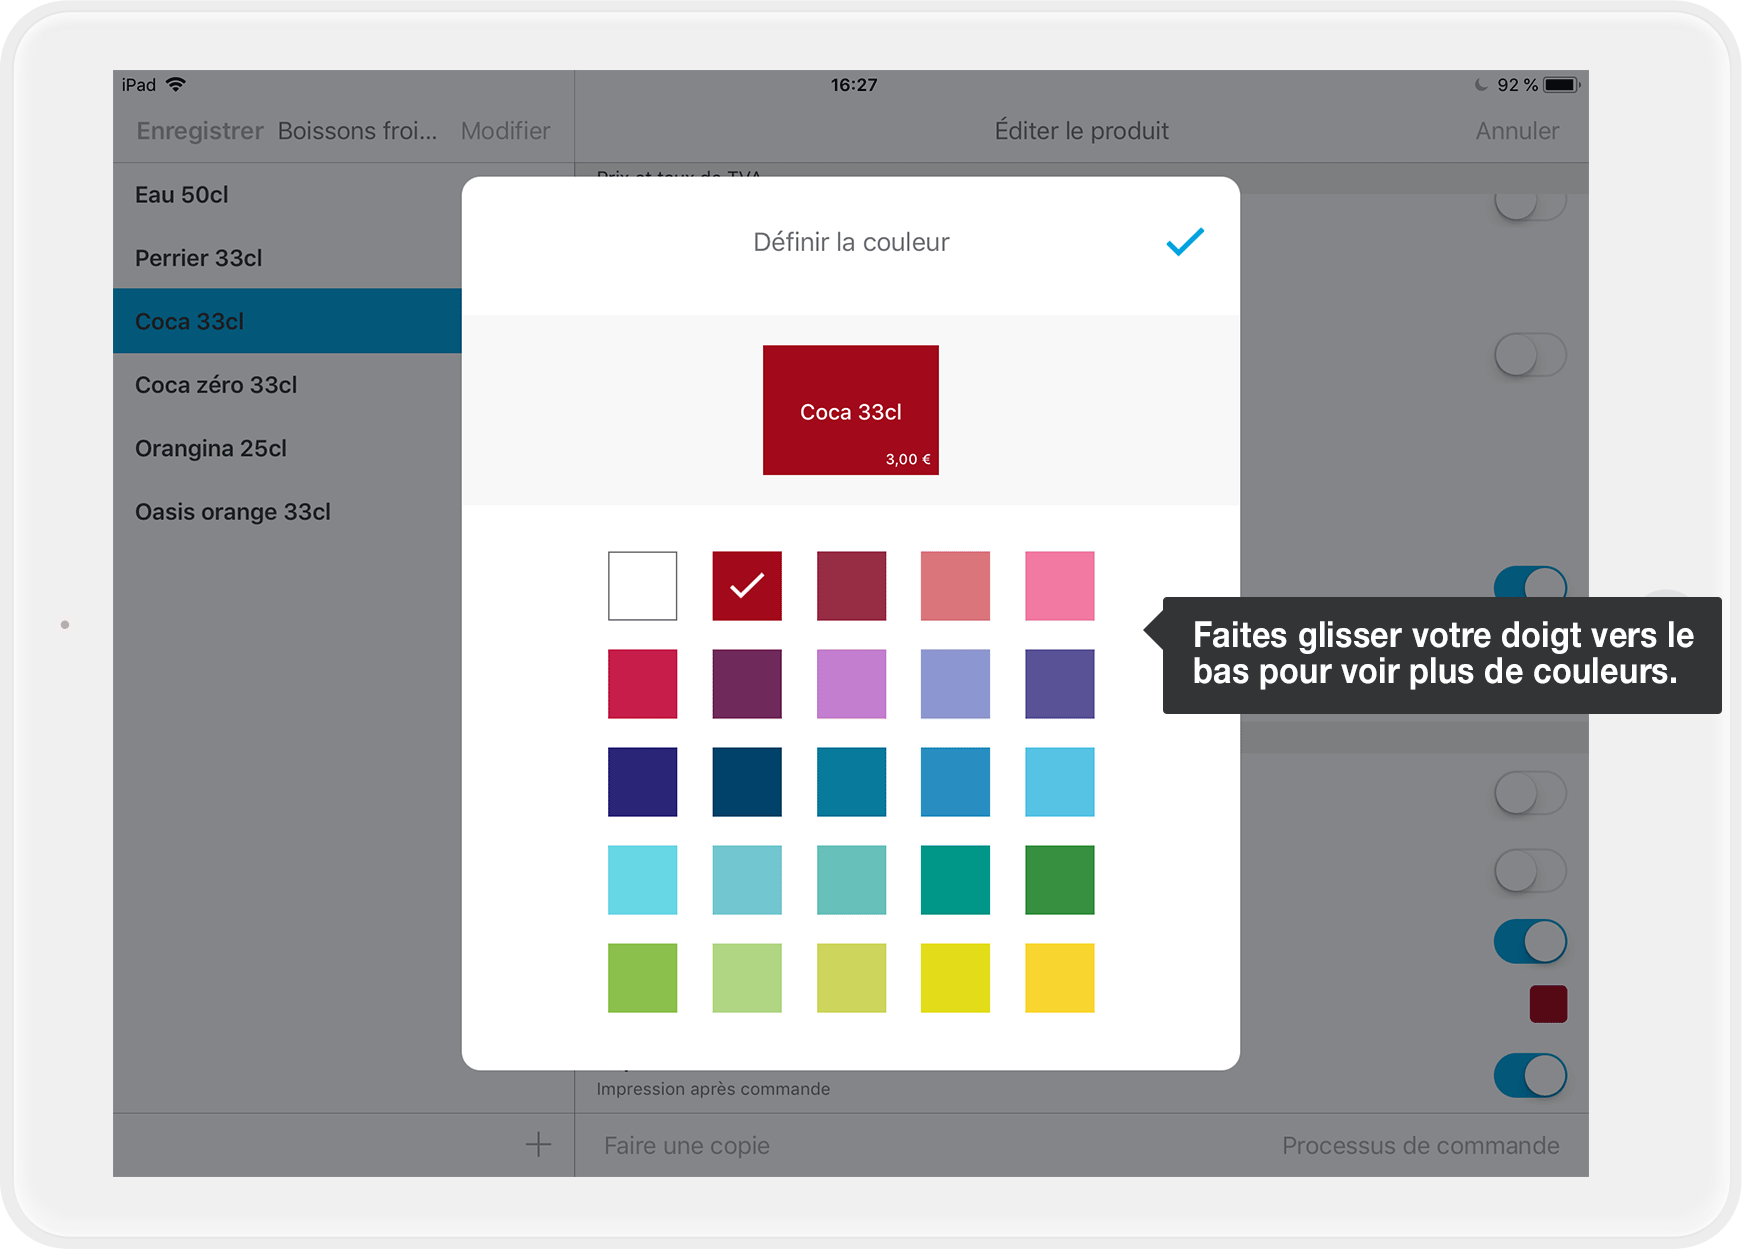Choose the crimson color swatch

643,684
